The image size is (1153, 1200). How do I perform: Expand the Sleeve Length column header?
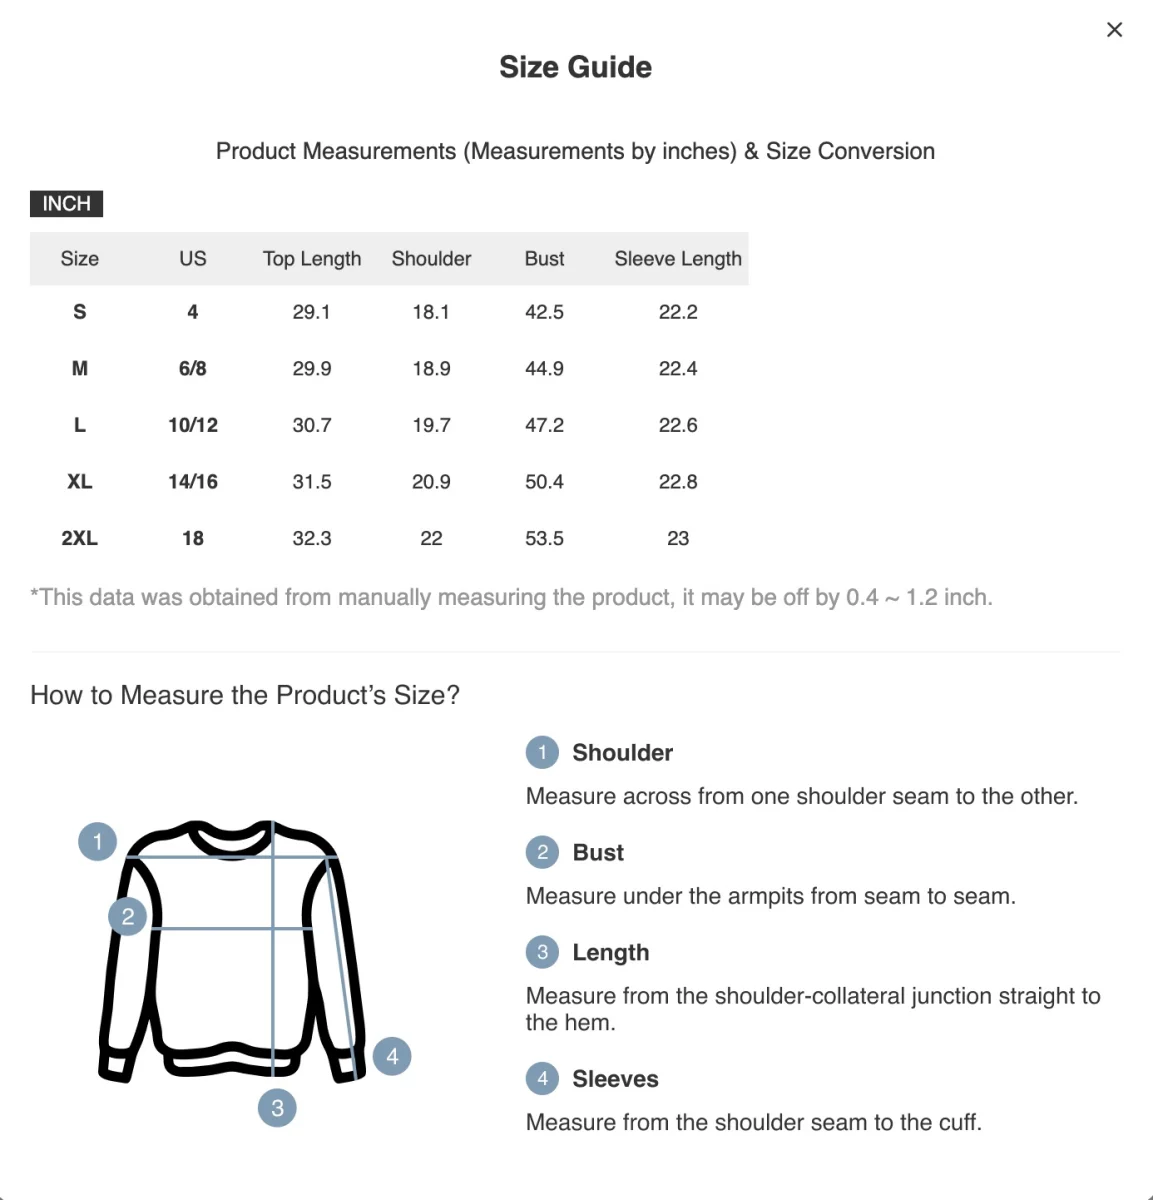pyautogui.click(x=677, y=258)
